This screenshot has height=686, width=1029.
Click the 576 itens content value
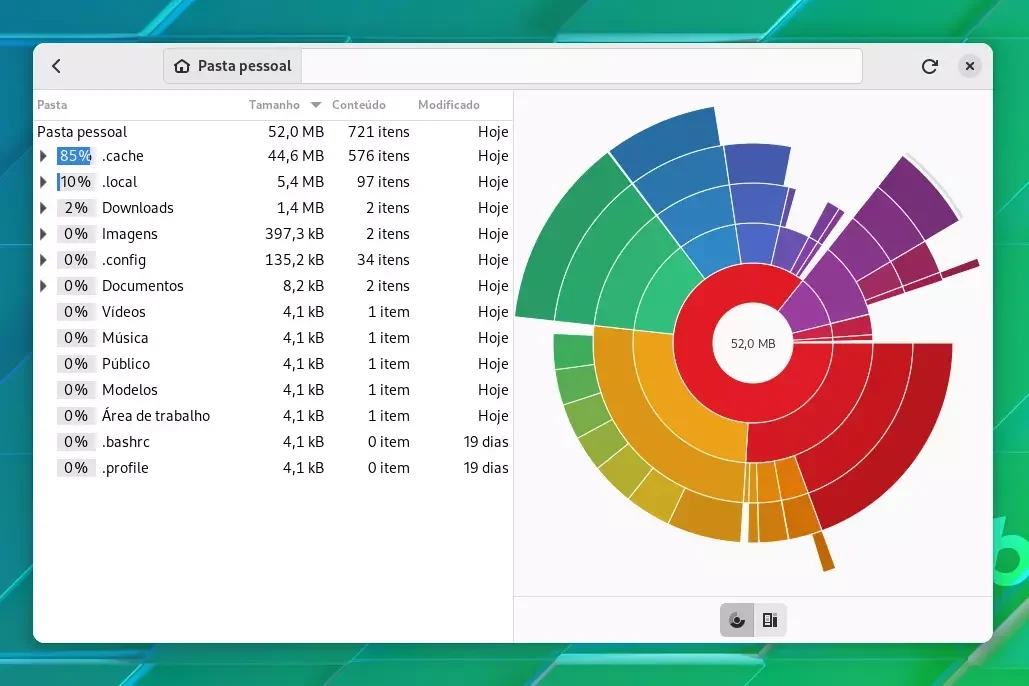coord(379,156)
